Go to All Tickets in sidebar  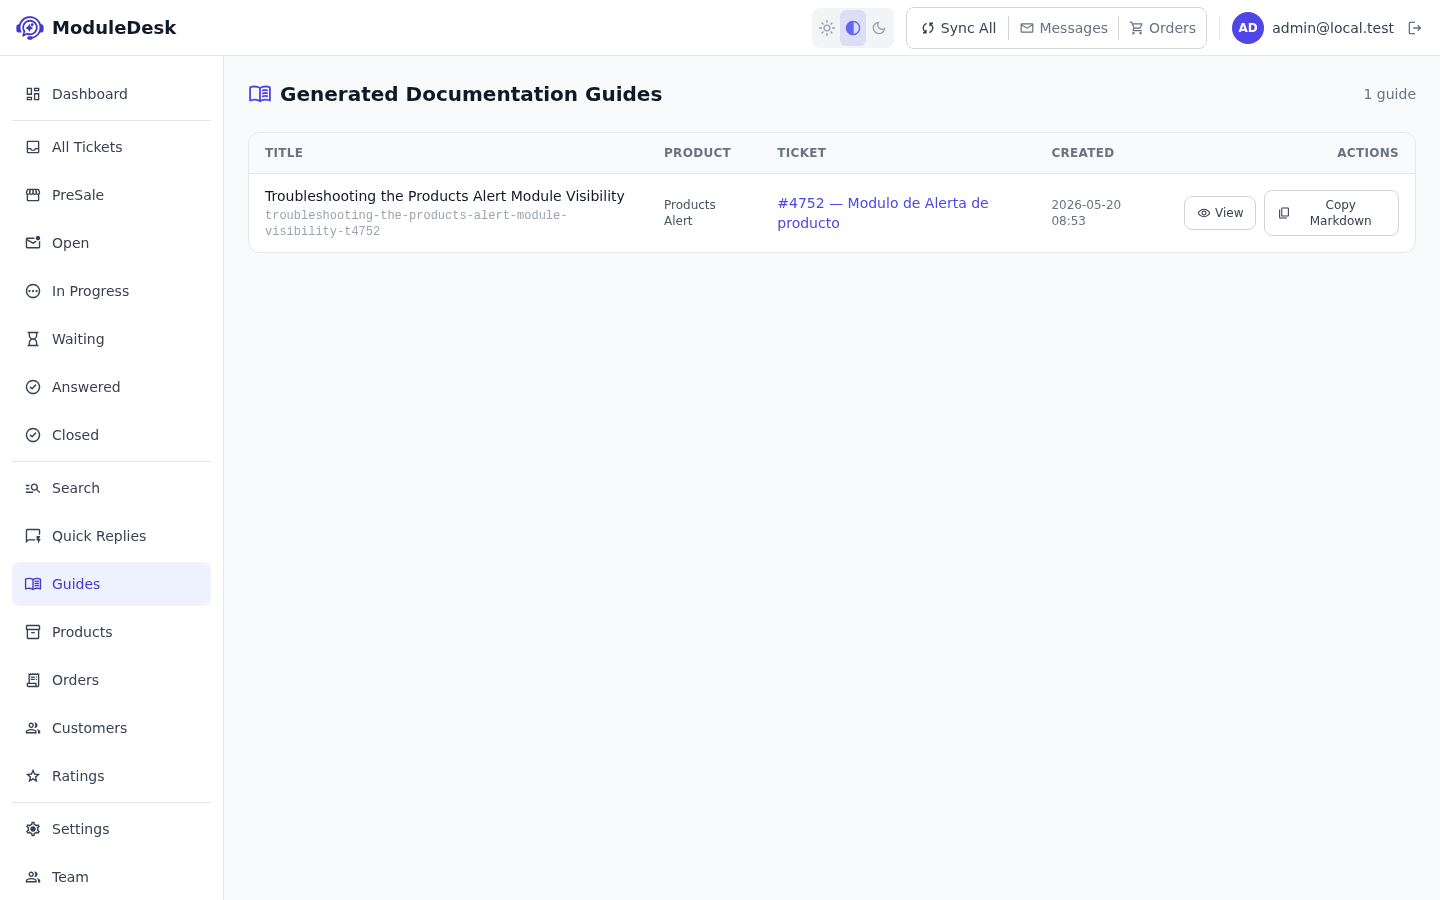tap(111, 147)
